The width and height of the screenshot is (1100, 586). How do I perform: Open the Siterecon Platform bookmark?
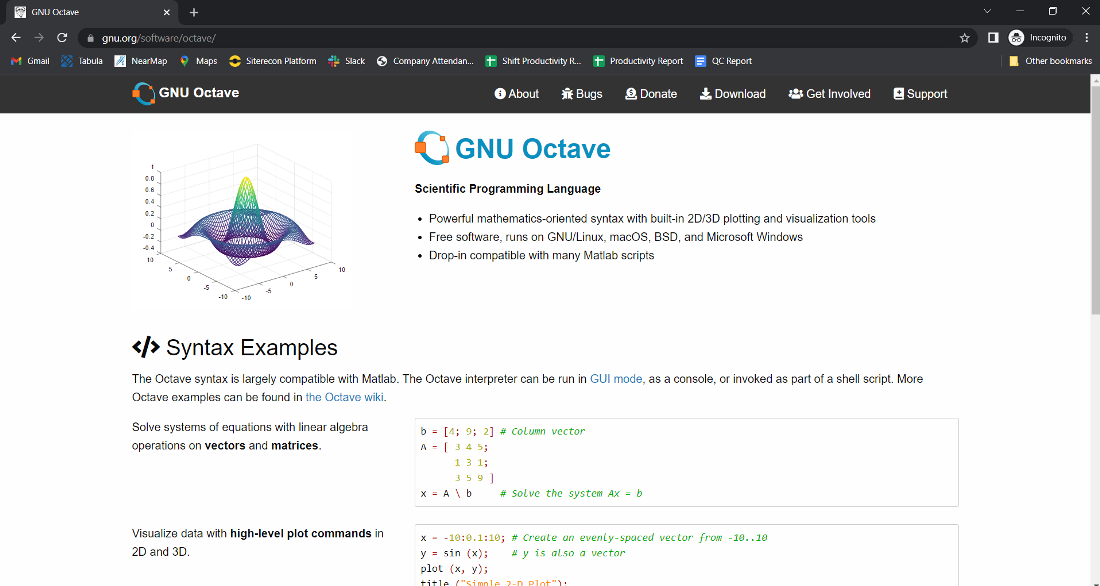point(273,61)
